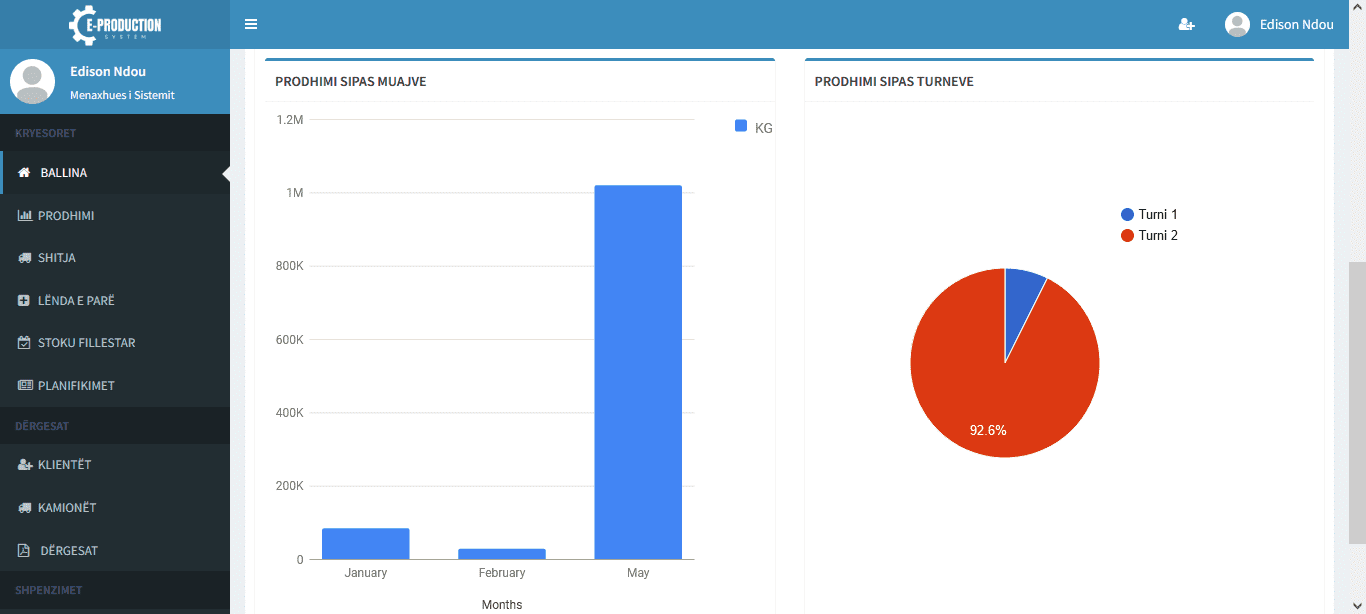The image size is (1366, 614).
Task: Click the E-Production System logo
Action: [115, 25]
